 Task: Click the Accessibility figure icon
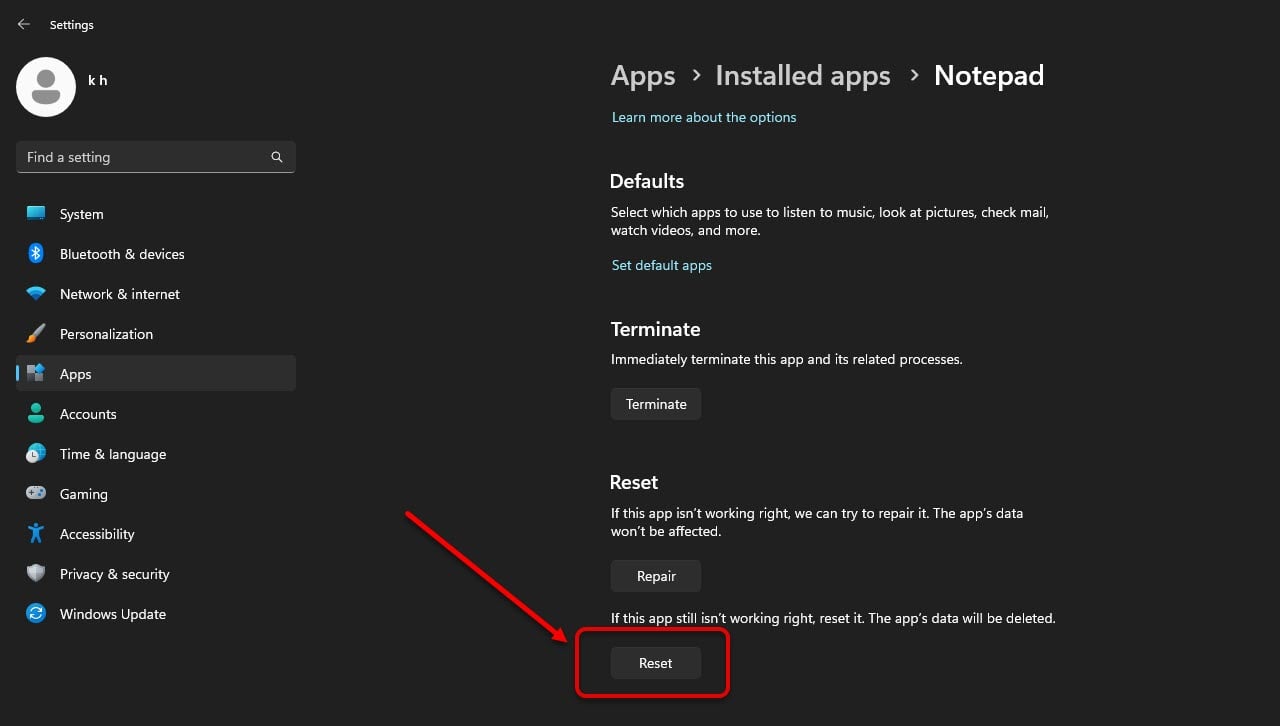point(36,533)
